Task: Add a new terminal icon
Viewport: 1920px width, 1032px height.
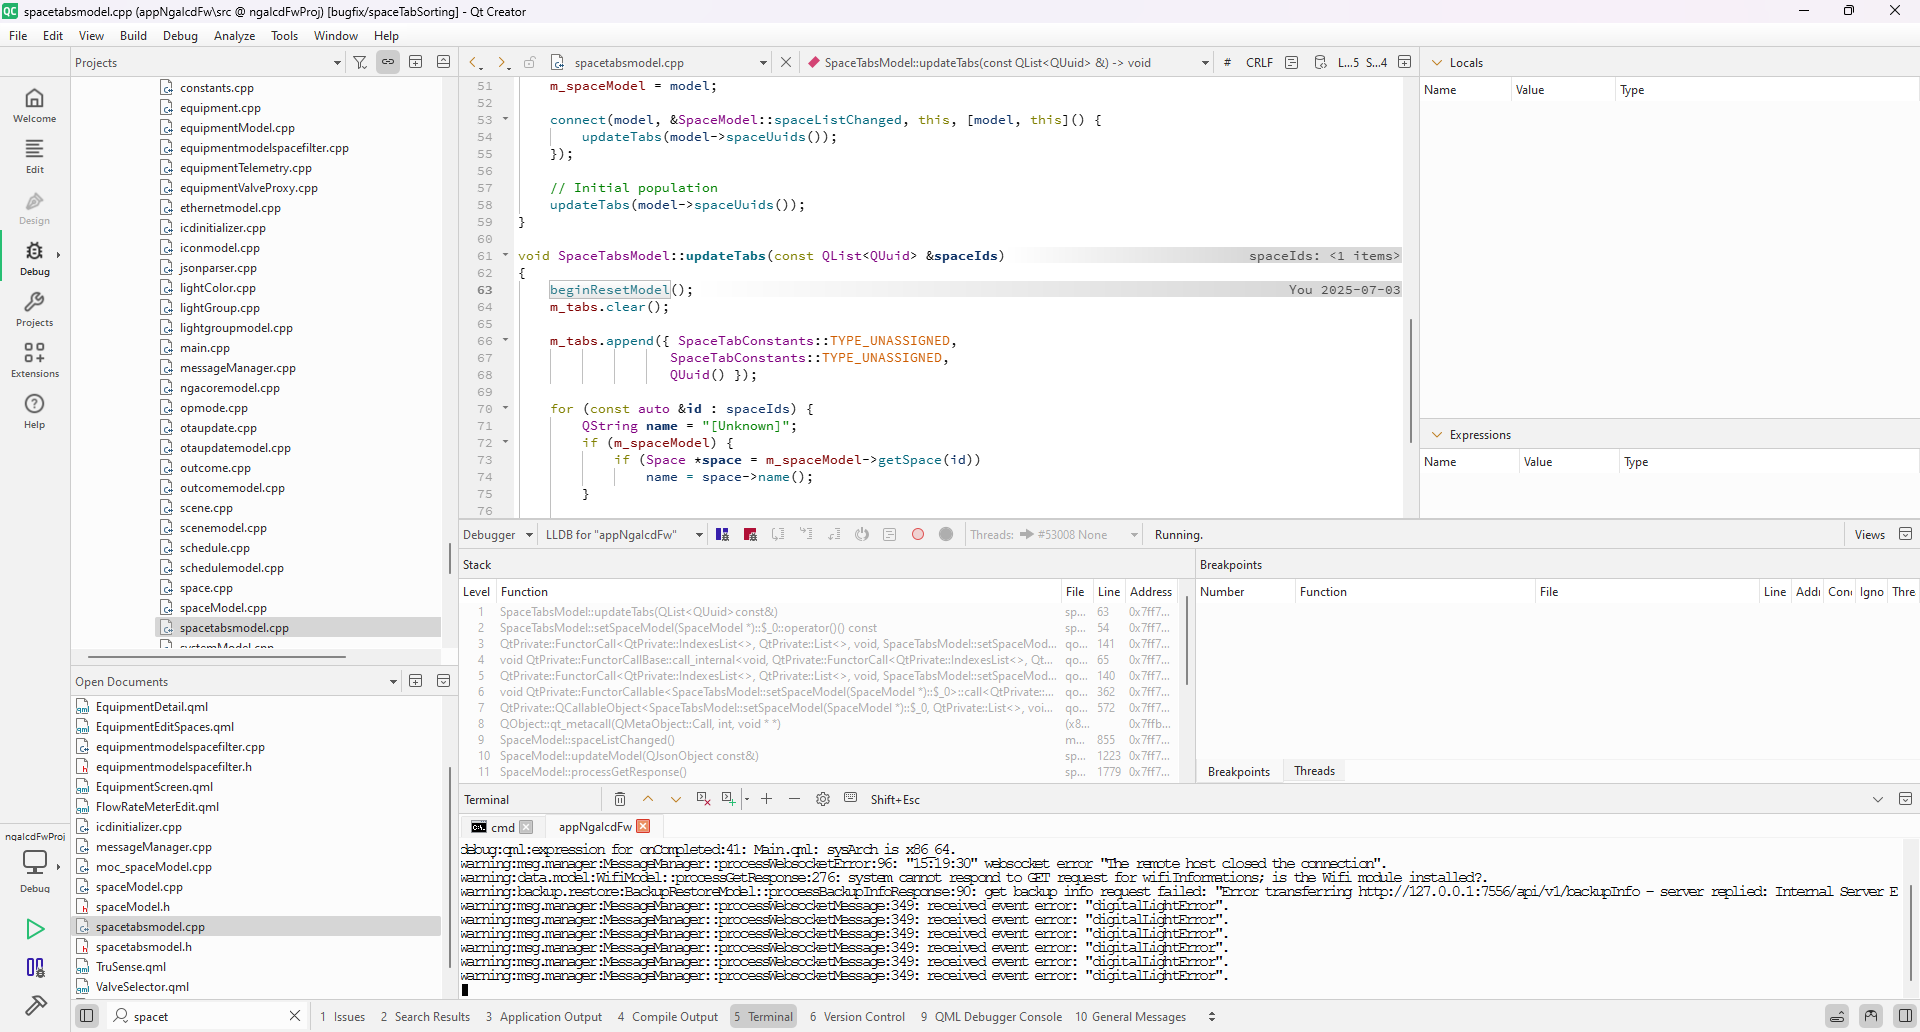Action: point(729,799)
